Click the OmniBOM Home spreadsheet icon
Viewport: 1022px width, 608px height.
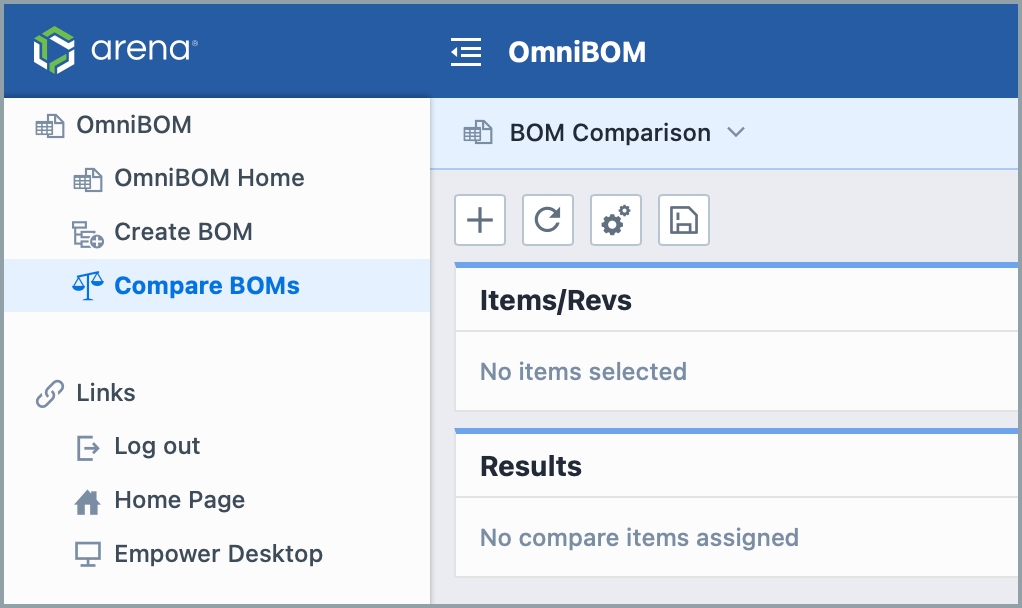[89, 178]
